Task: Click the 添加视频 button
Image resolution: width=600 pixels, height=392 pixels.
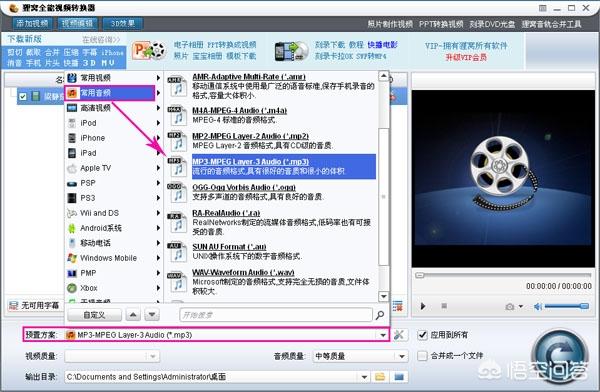Action: pyautogui.click(x=32, y=23)
